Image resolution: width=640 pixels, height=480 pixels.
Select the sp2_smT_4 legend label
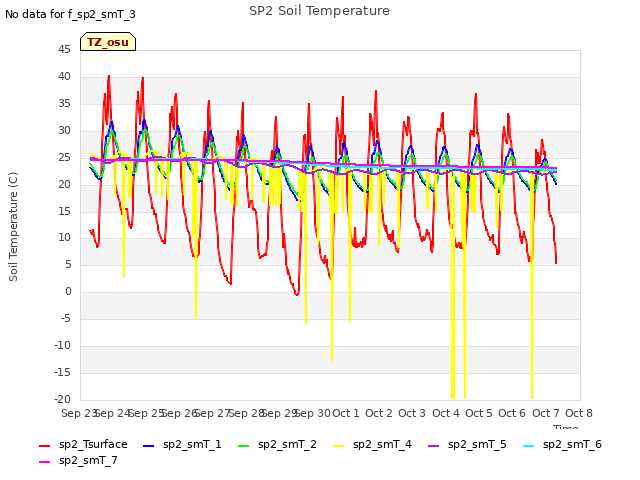click(x=382, y=444)
